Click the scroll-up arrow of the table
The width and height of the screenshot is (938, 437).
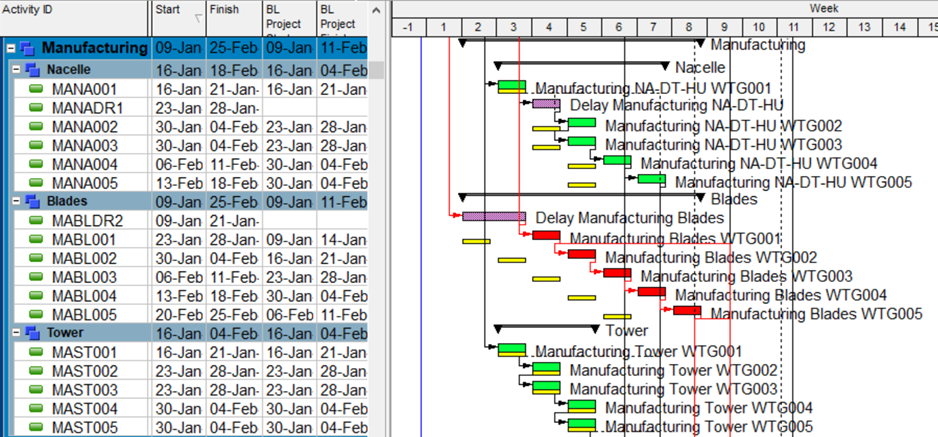pyautogui.click(x=376, y=10)
